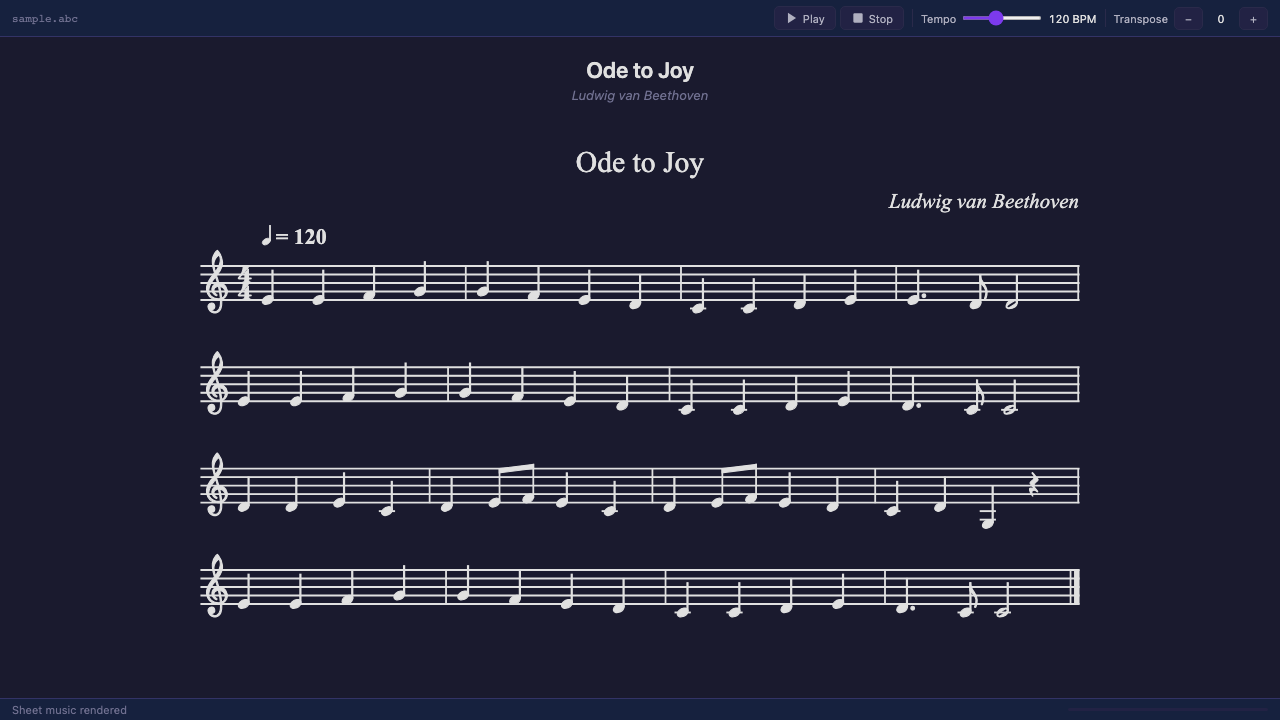
Task: Click the final double barline on the fourth staff
Action: click(x=1076, y=587)
